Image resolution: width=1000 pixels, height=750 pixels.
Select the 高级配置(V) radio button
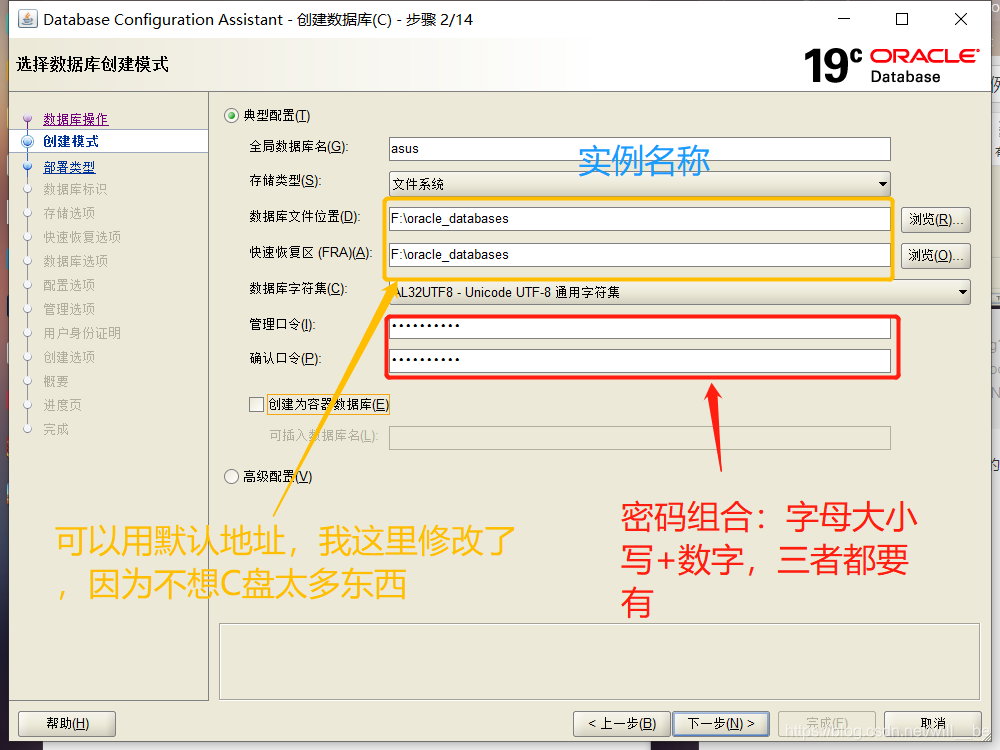(231, 476)
